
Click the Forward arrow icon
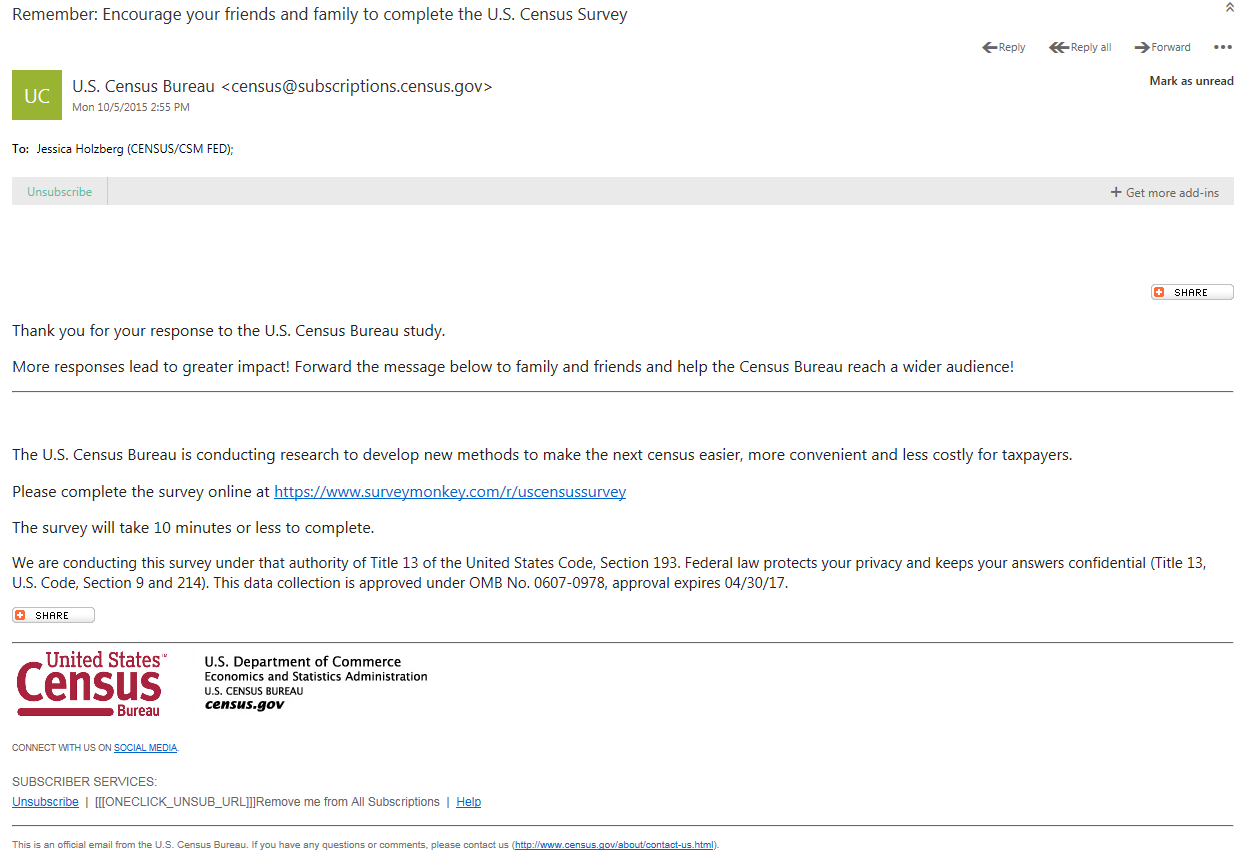click(x=1141, y=47)
